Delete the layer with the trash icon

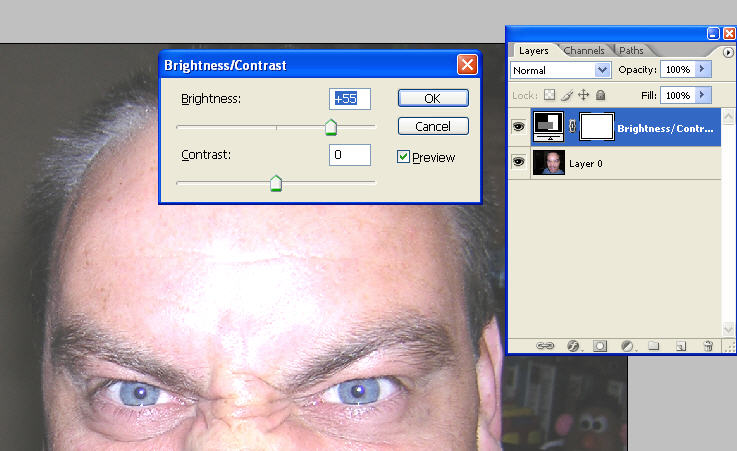pos(708,346)
